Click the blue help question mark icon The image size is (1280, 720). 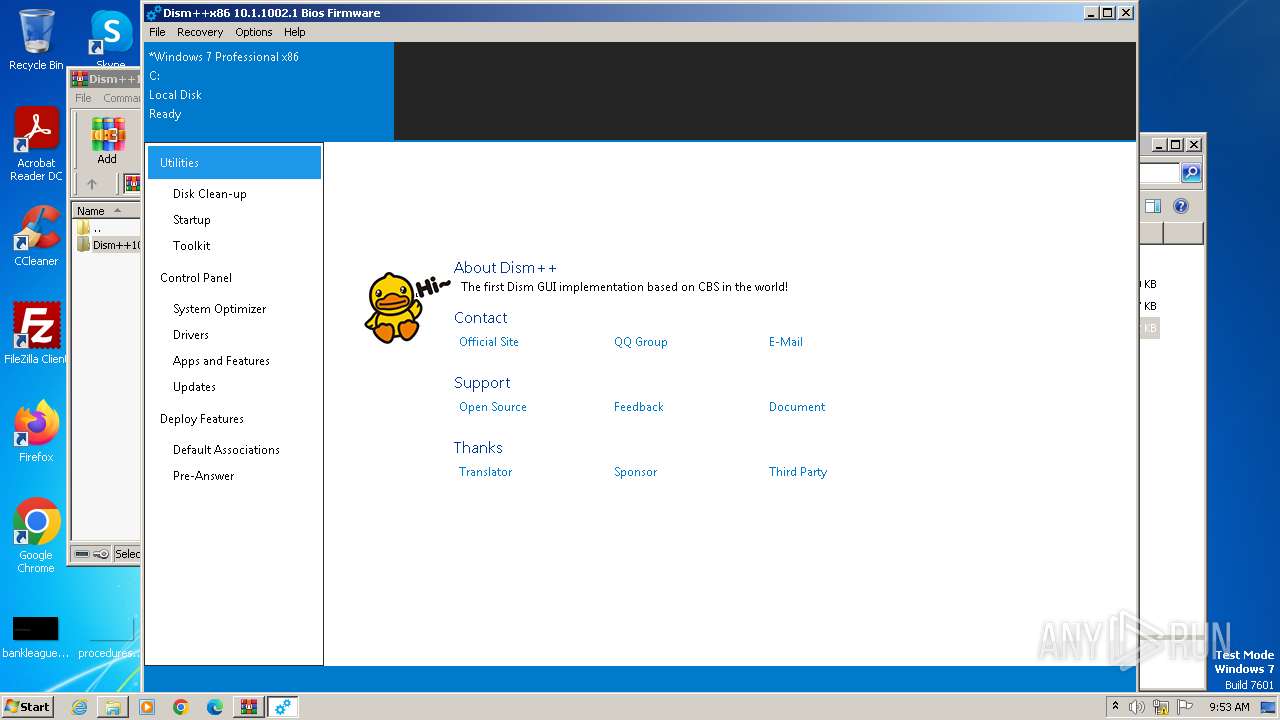click(1181, 206)
